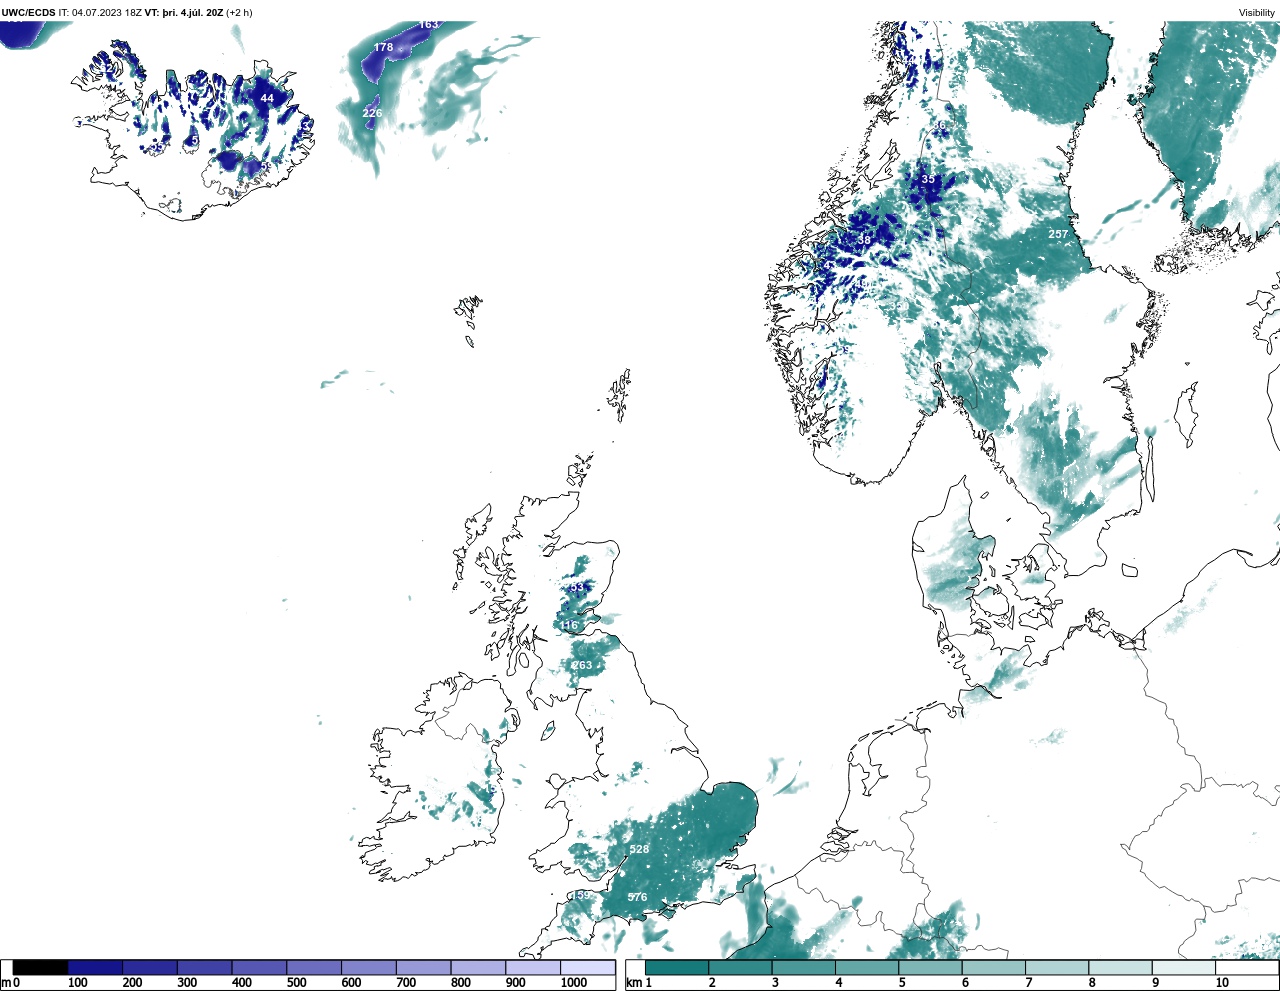The image size is (1280, 991).
Task: Click the initial time "04.07.2023 18Z"
Action: coord(107,13)
